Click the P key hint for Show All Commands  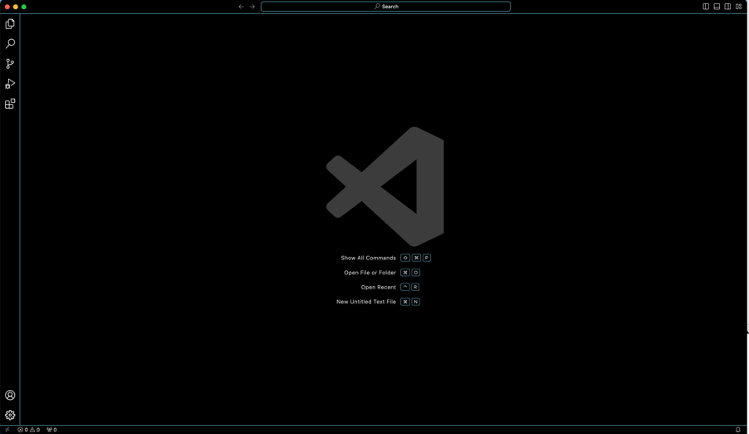(427, 258)
